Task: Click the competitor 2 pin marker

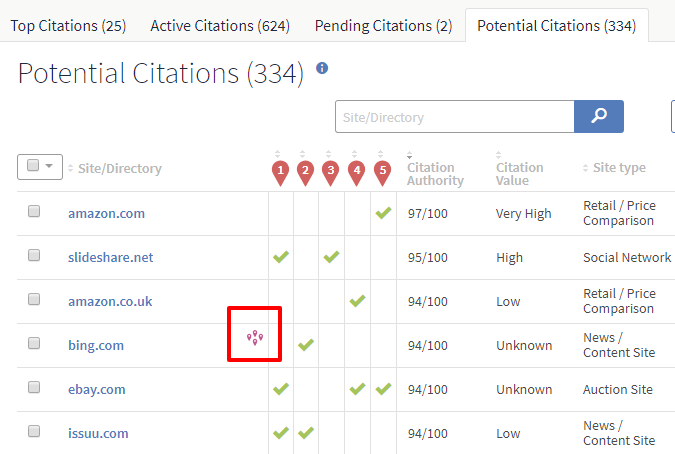Action: (306, 173)
